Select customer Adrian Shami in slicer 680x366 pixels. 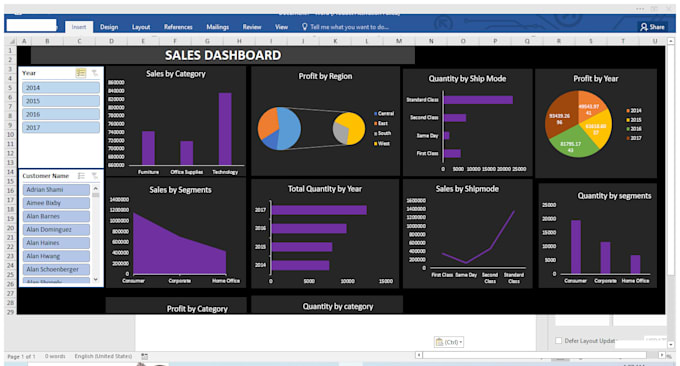pos(56,190)
